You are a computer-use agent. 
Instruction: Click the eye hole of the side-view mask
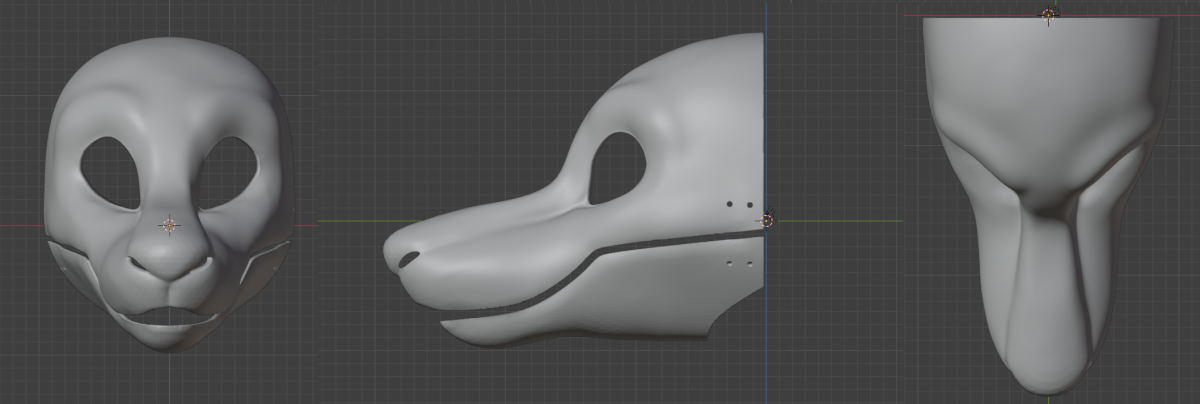click(x=618, y=166)
